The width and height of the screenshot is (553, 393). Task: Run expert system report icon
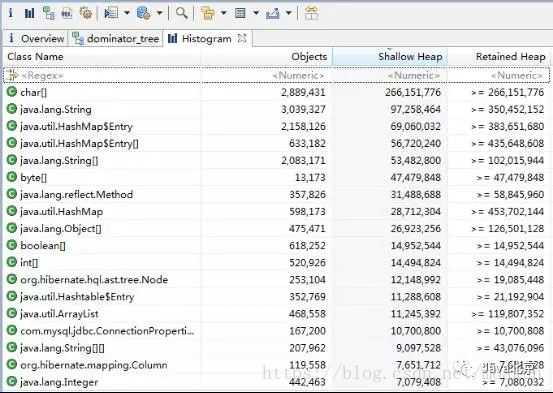111,13
